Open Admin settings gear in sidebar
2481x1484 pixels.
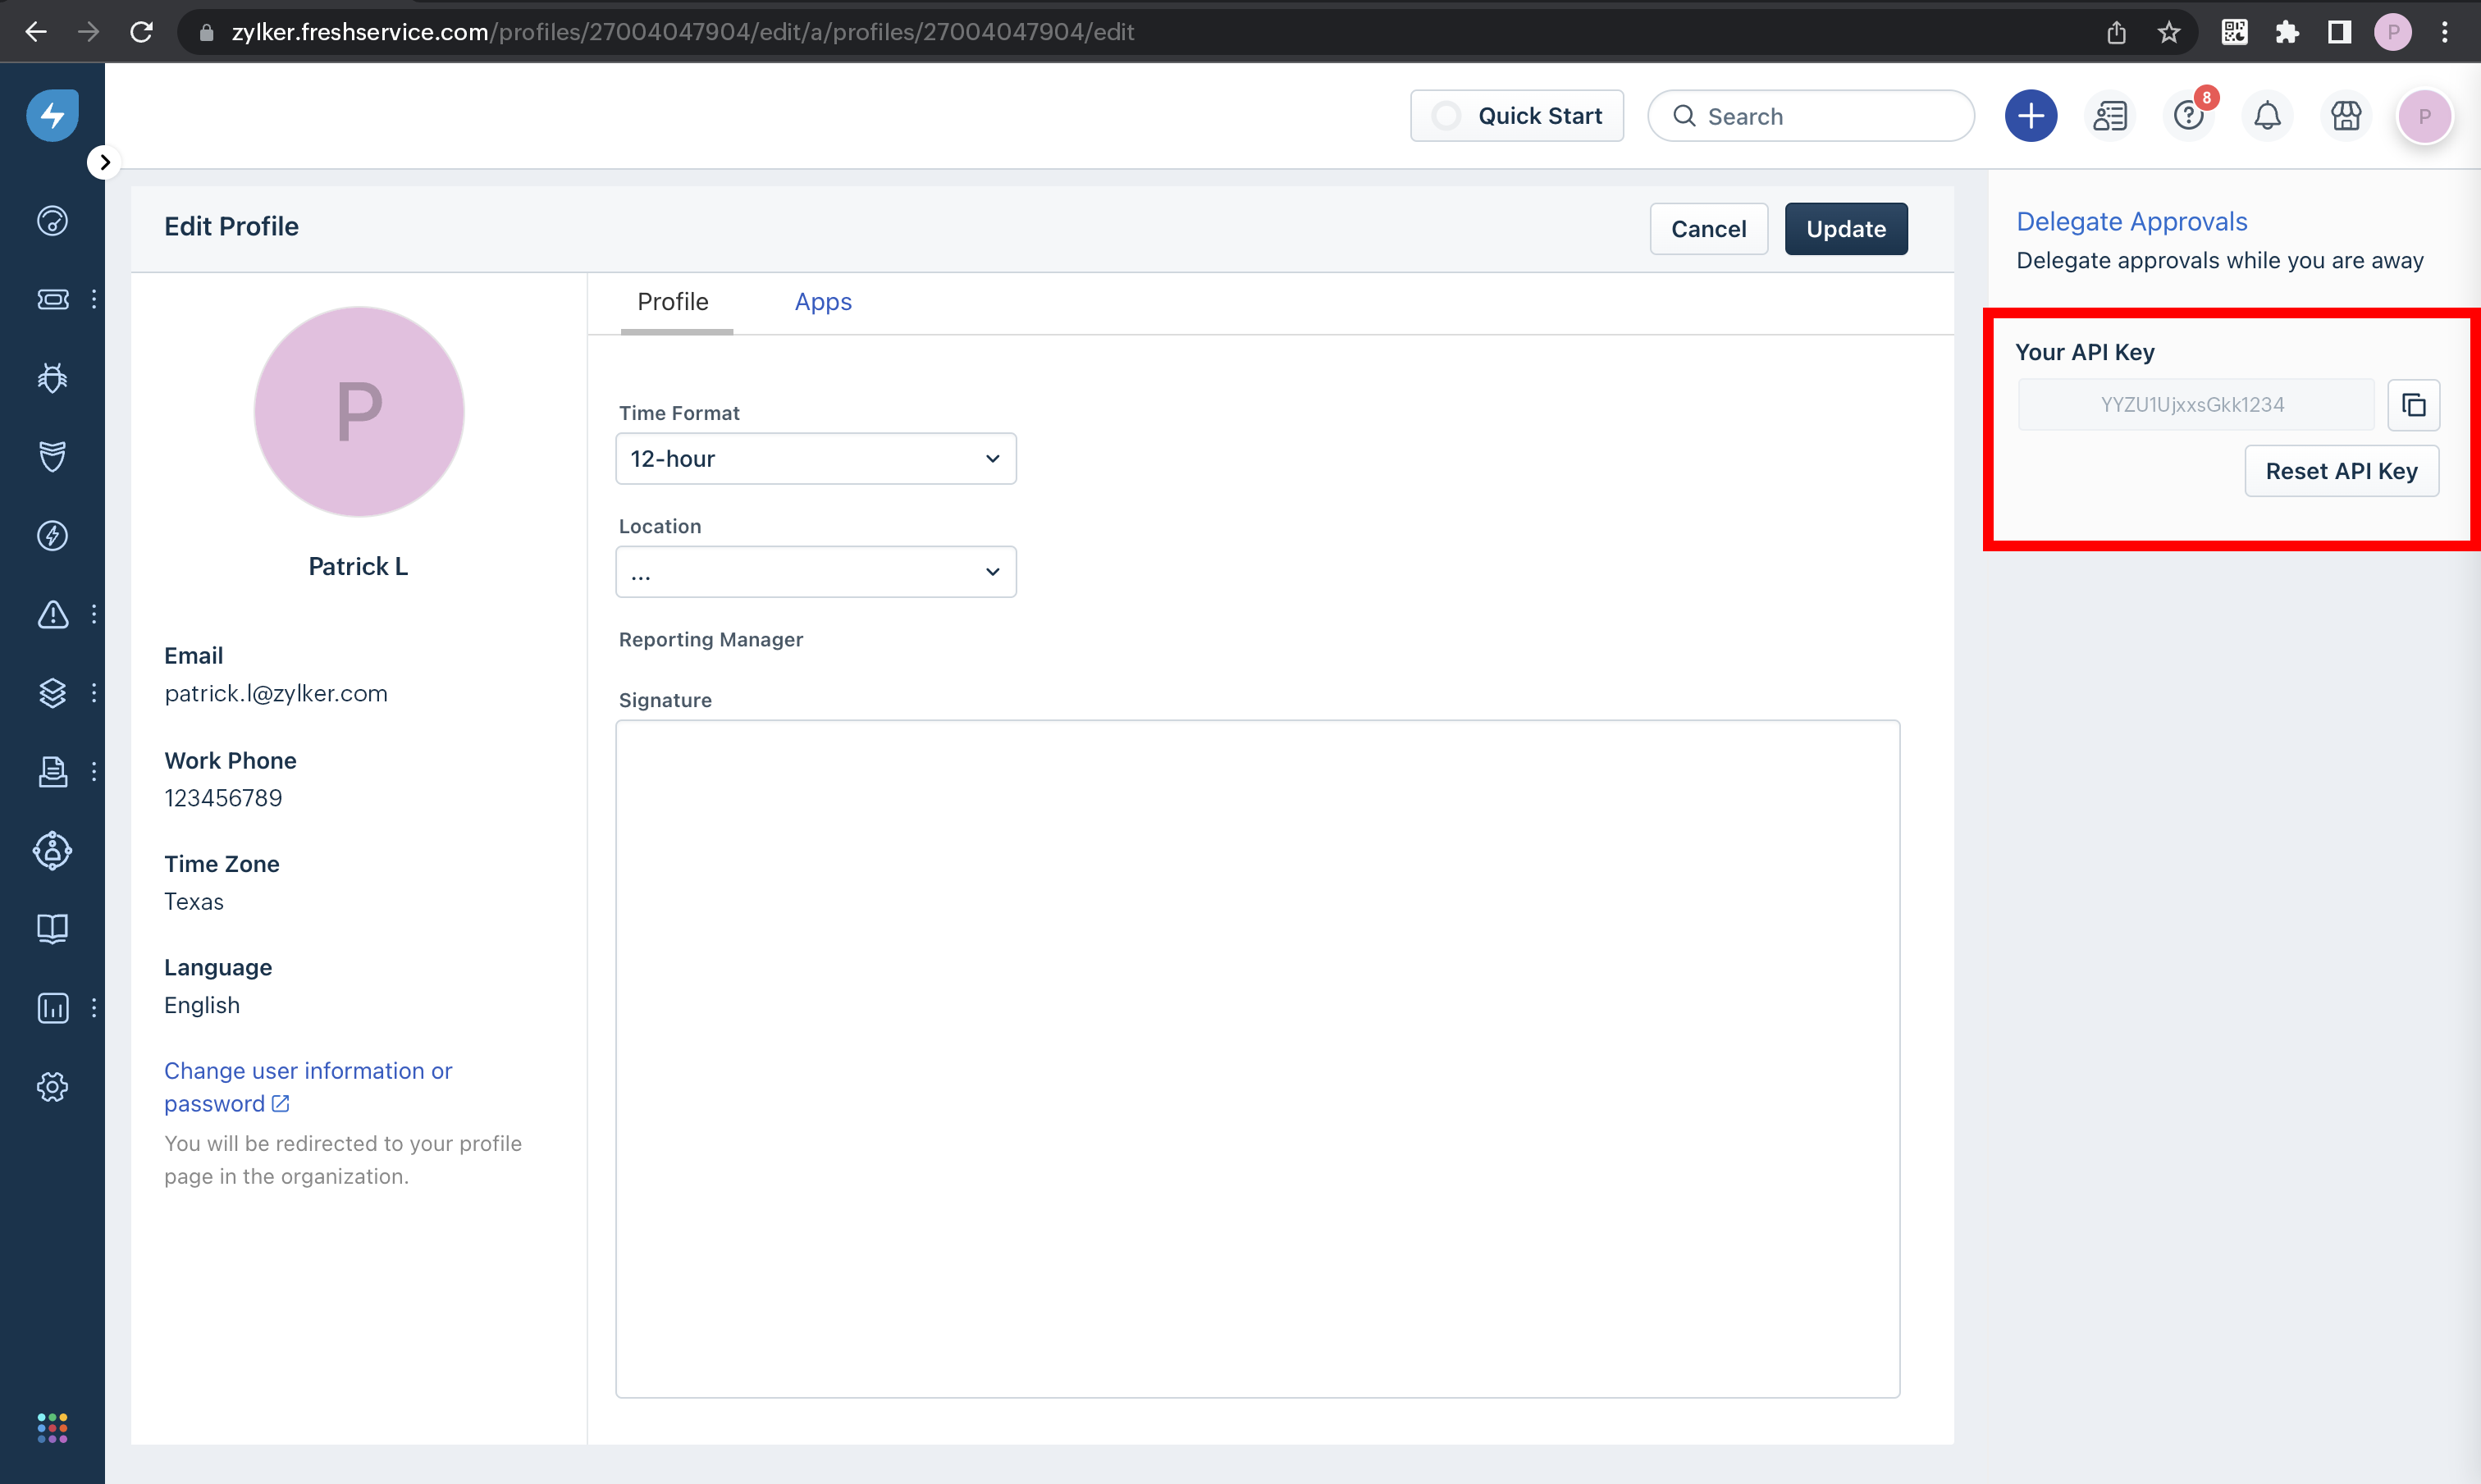tap(52, 1086)
